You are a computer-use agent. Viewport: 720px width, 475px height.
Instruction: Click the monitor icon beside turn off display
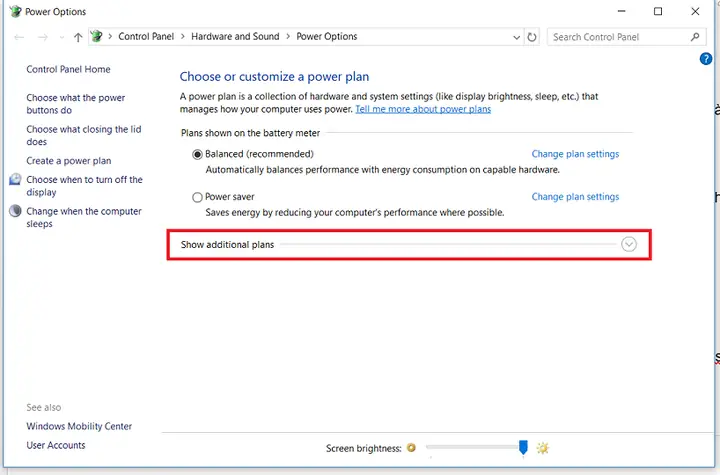16,179
